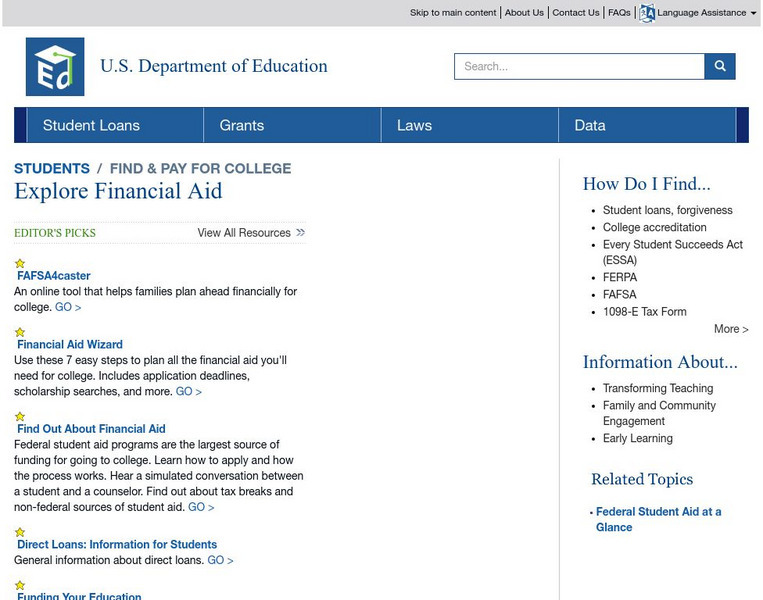The width and height of the screenshot is (763, 600).
Task: Click the magnifier search button
Action: tap(720, 67)
